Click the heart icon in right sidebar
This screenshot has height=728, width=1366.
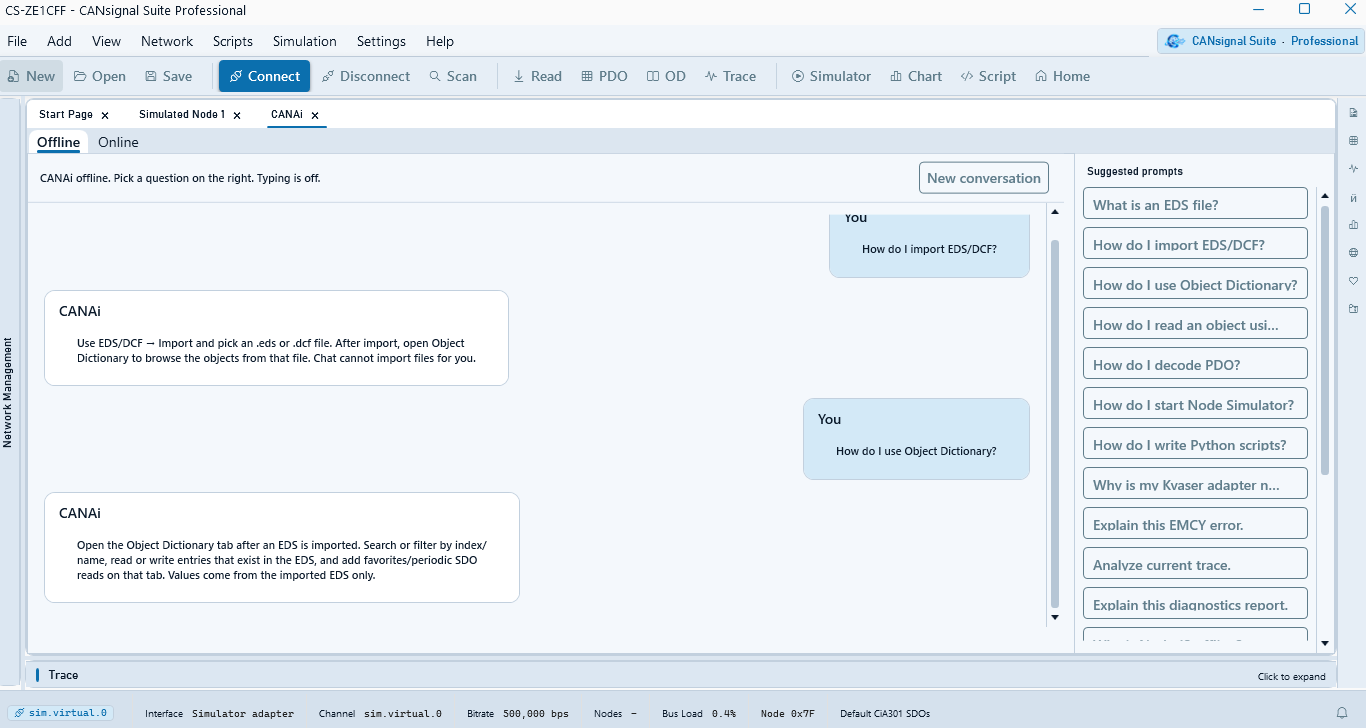(1353, 280)
